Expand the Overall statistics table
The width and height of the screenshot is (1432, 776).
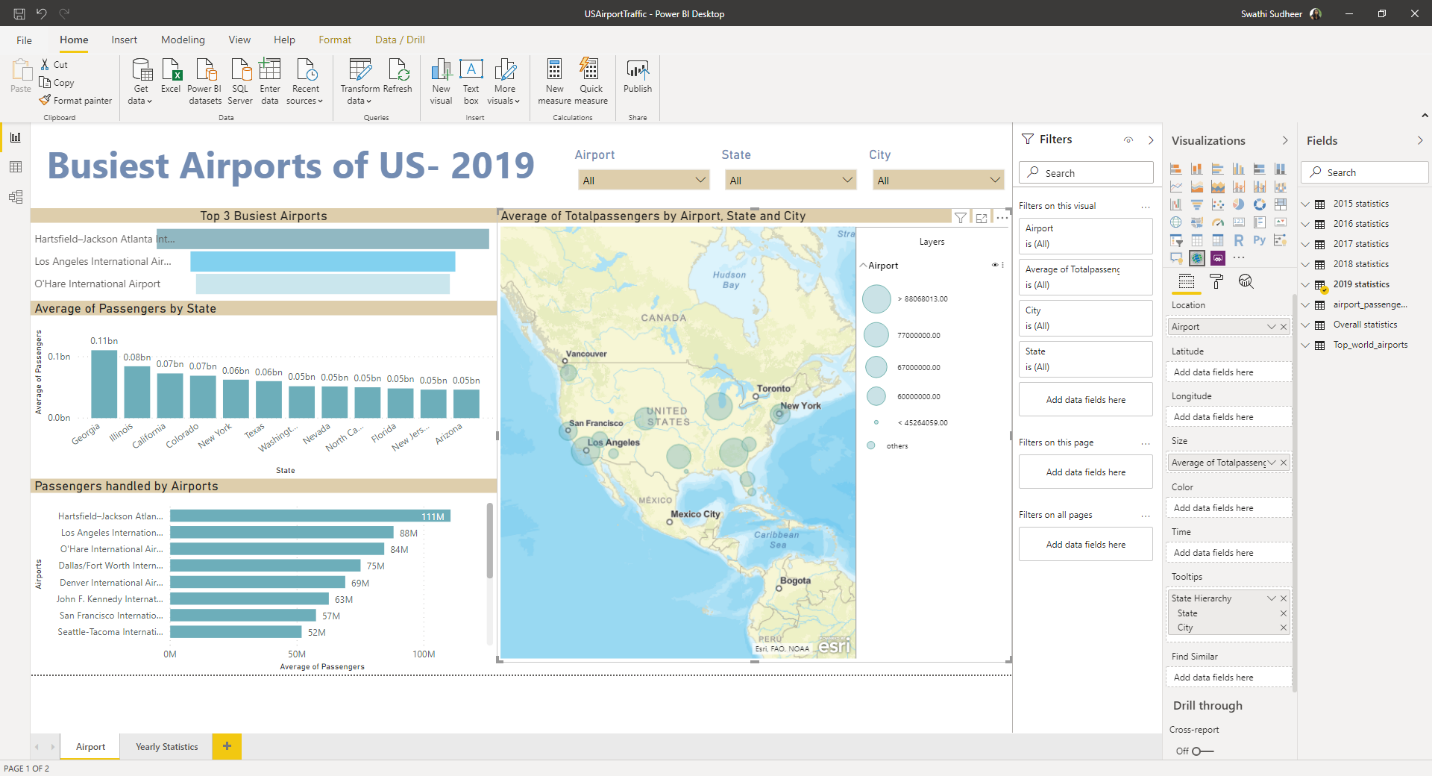point(1306,325)
